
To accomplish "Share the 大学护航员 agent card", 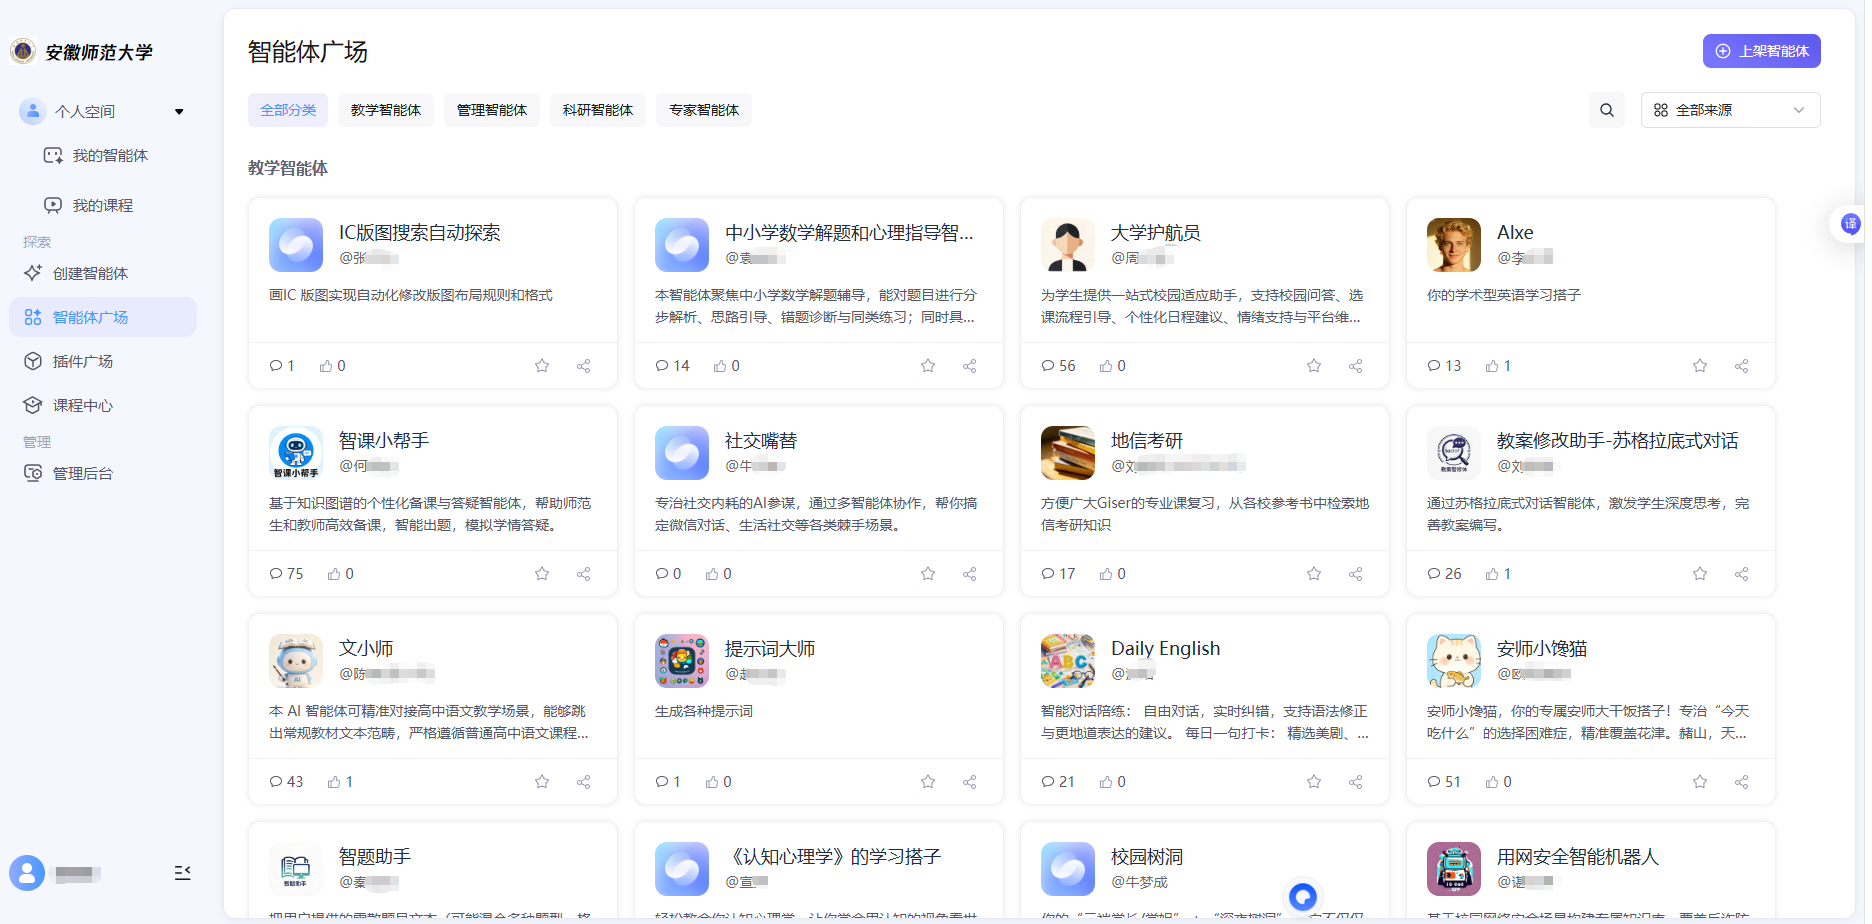I will (x=1355, y=366).
